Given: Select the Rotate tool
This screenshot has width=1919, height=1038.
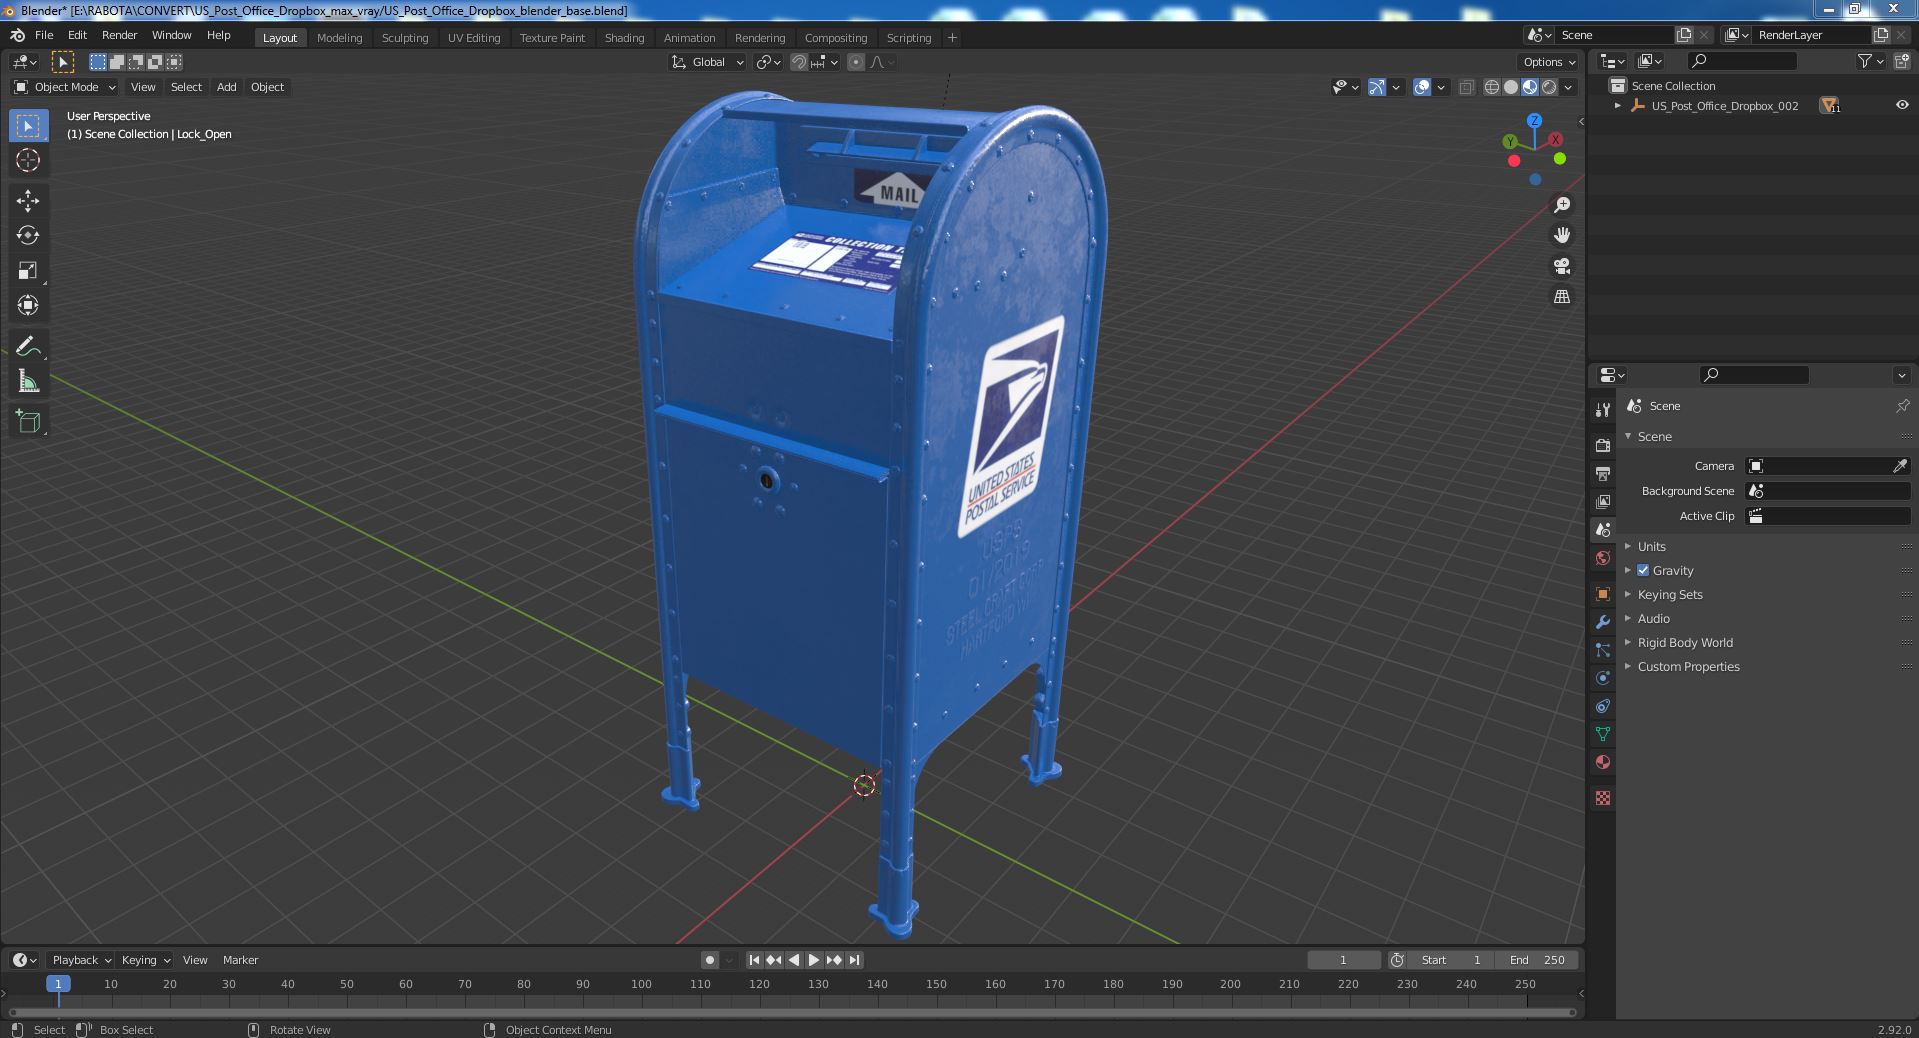Looking at the screenshot, I should click(28, 236).
